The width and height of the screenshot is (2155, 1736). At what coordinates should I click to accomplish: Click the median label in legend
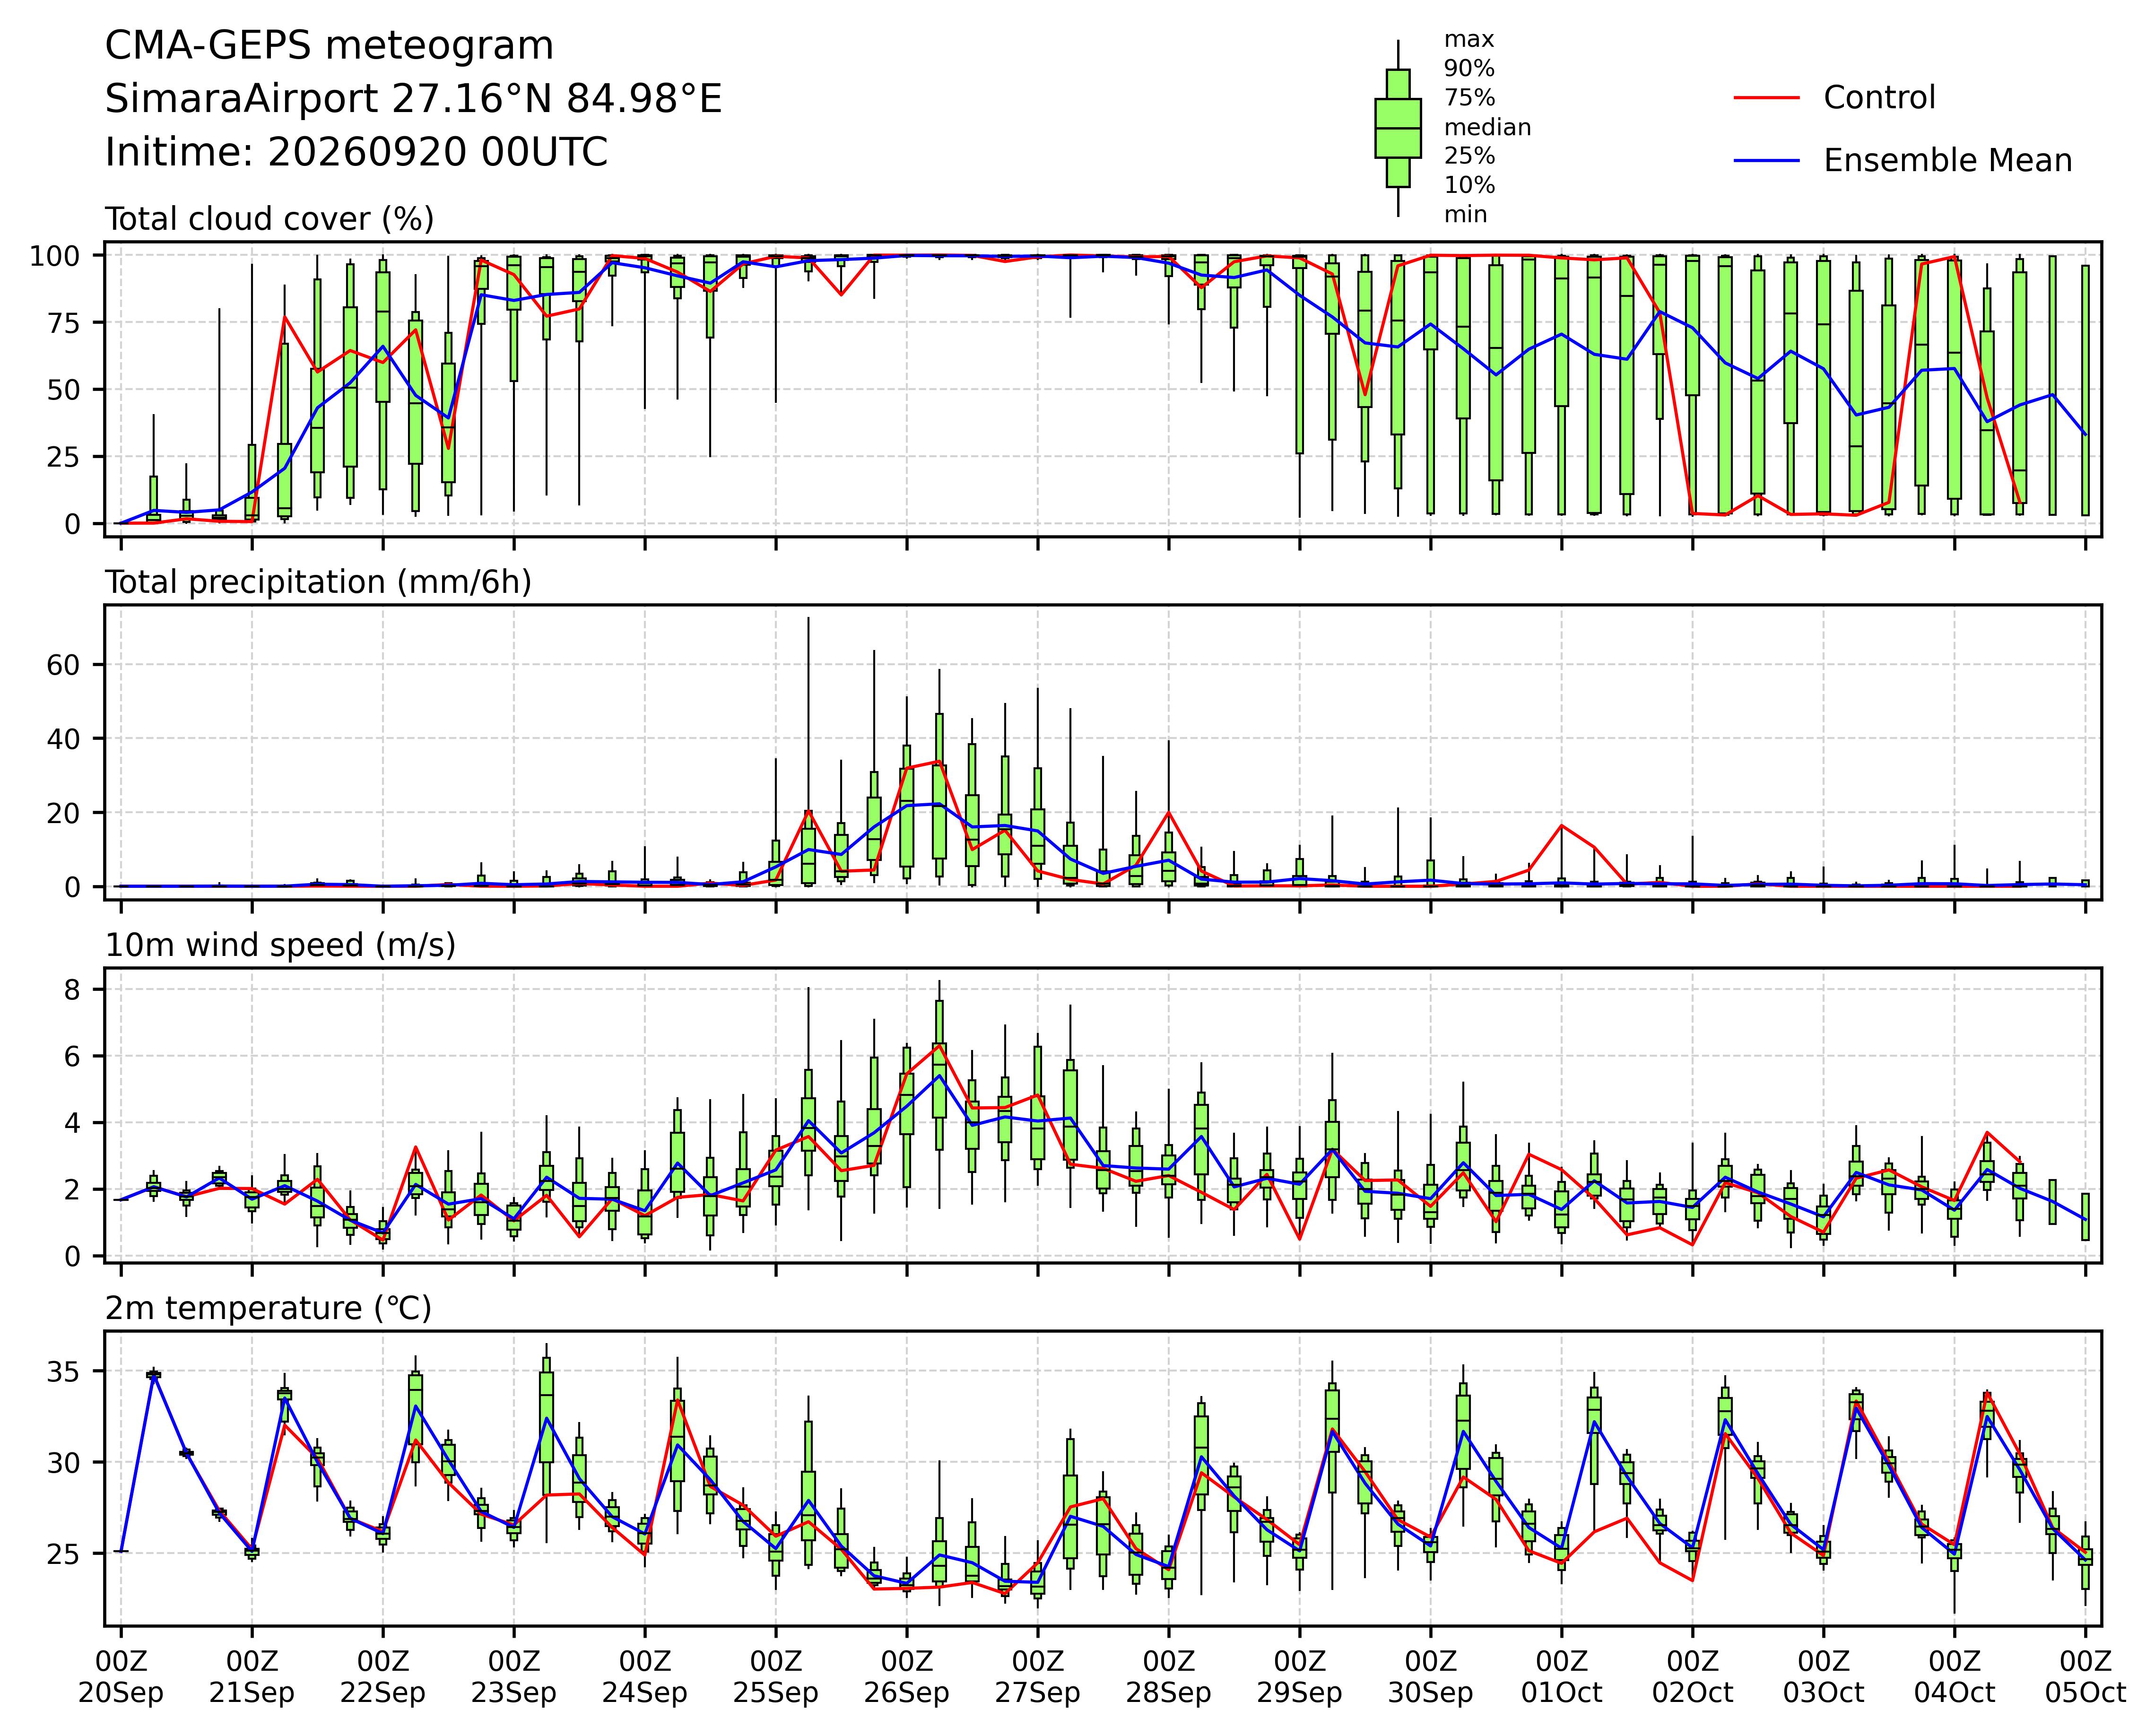[x=1487, y=128]
